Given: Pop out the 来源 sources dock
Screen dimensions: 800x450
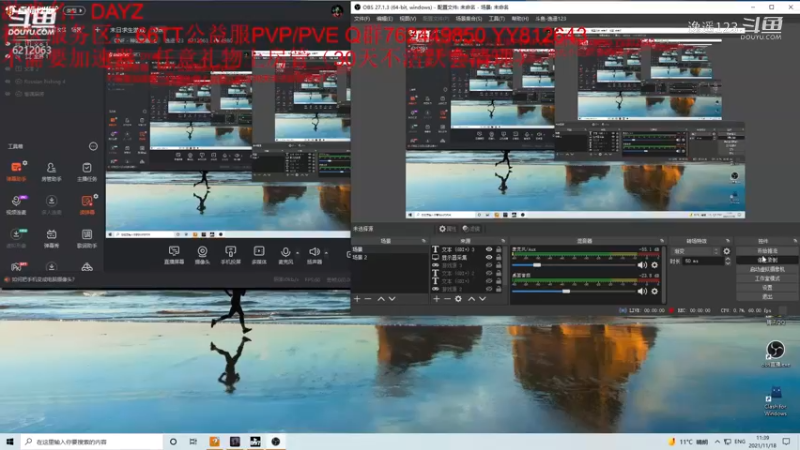Looking at the screenshot, I should 503,241.
